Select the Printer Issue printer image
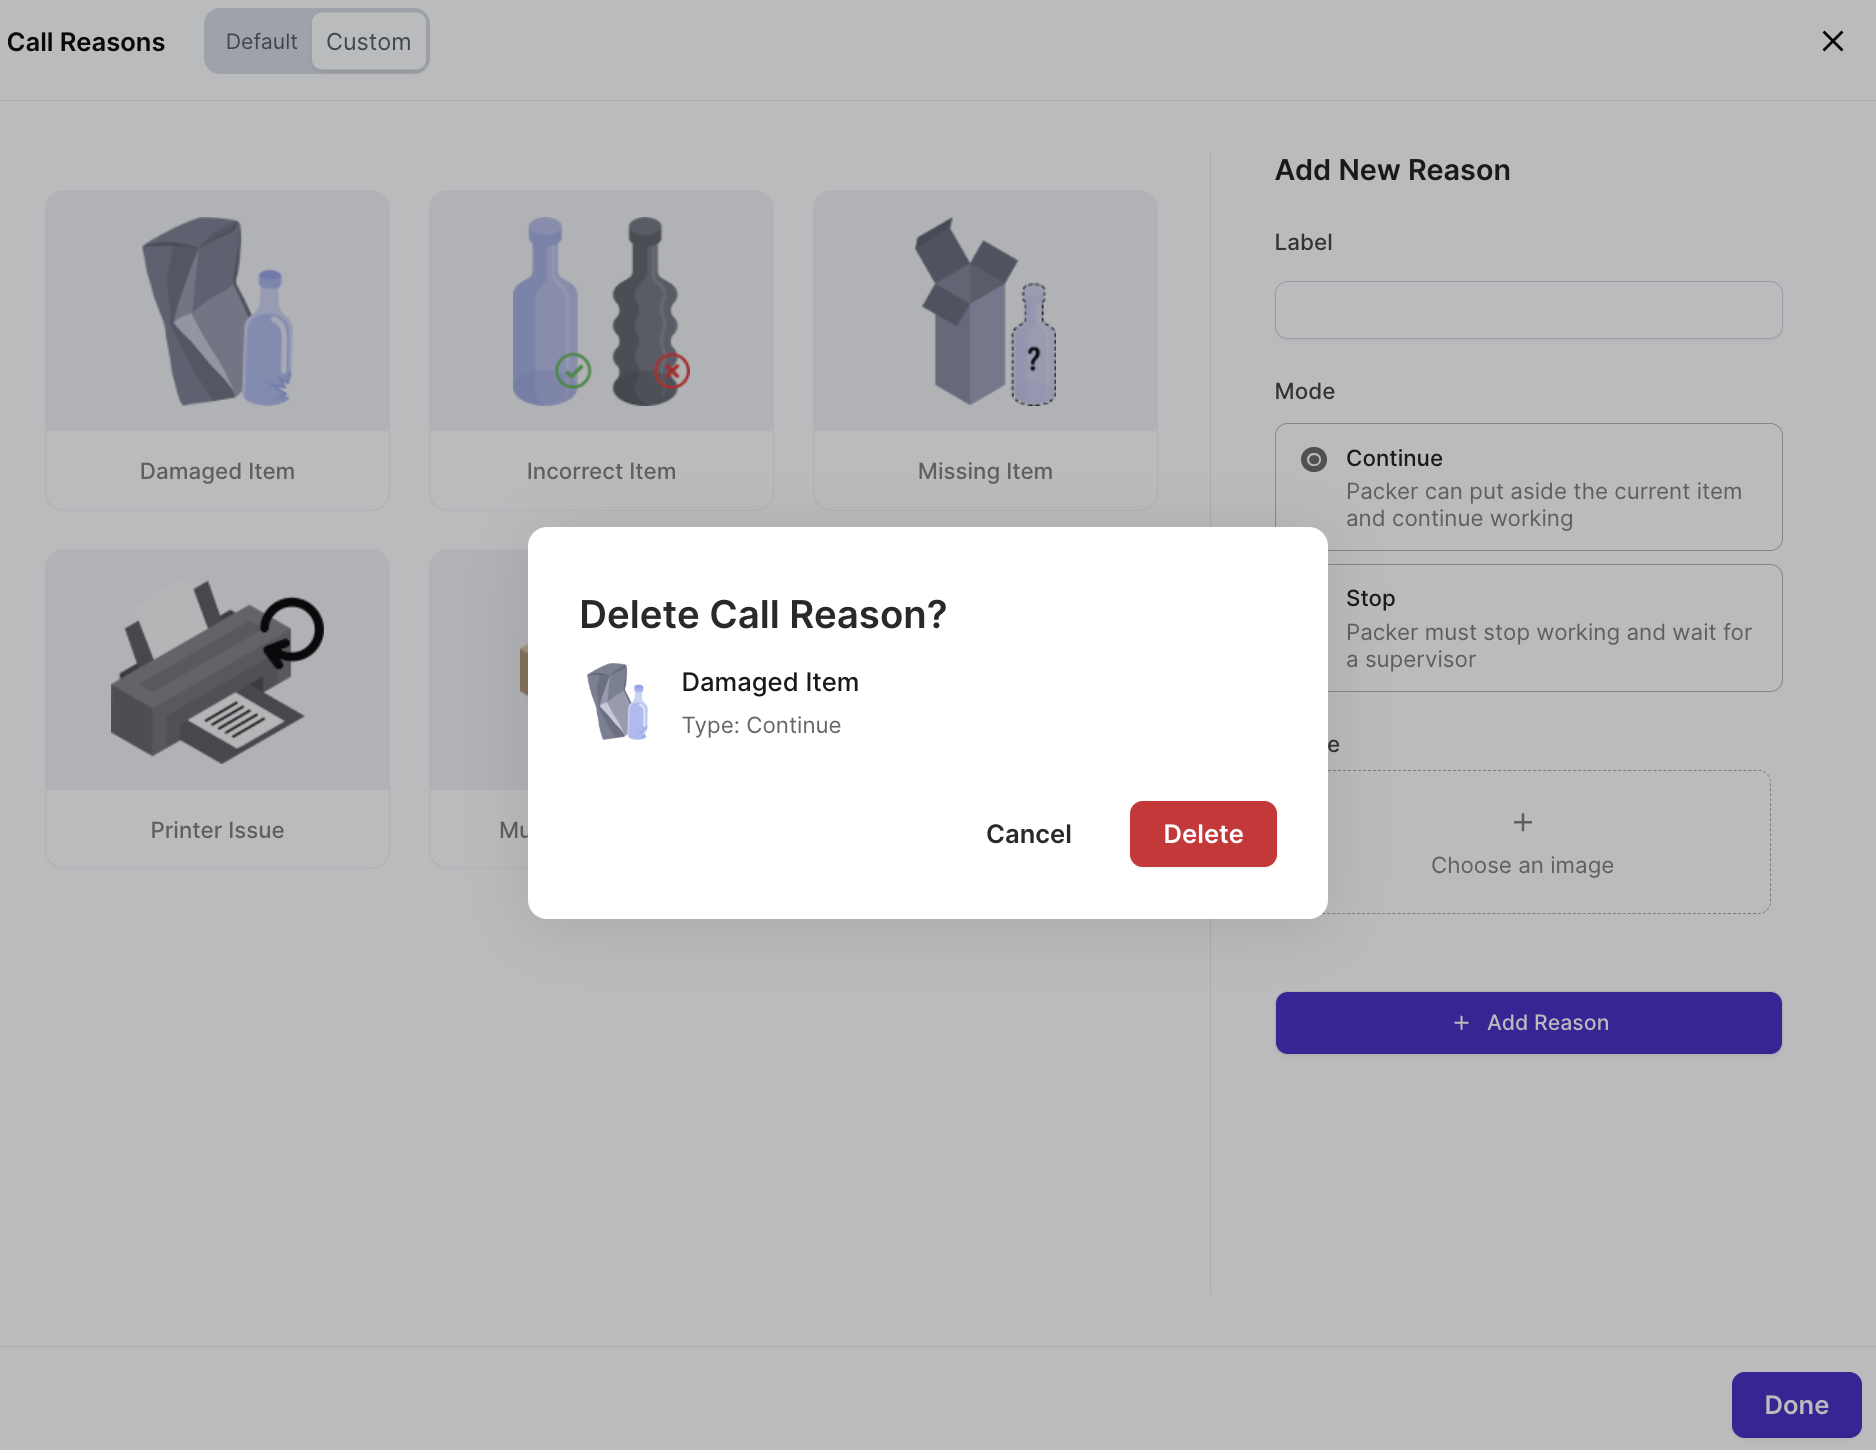 tap(217, 670)
